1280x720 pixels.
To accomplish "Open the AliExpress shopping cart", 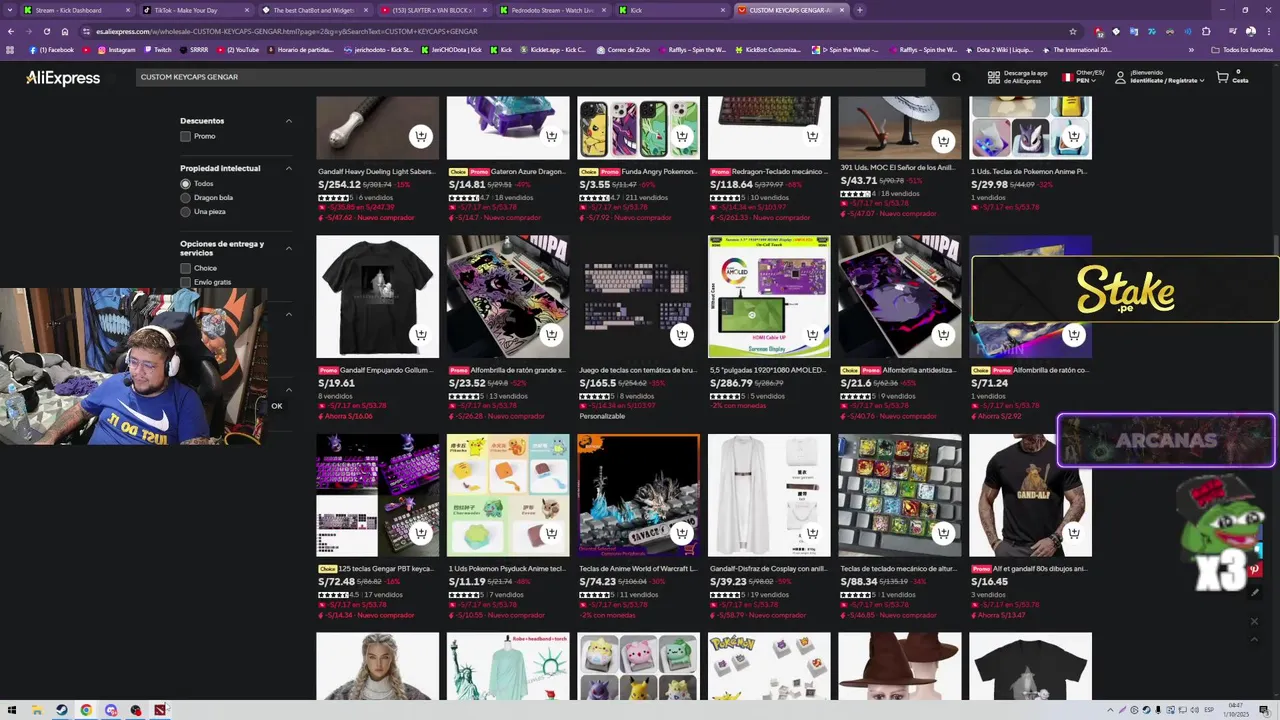I will click(x=1231, y=77).
